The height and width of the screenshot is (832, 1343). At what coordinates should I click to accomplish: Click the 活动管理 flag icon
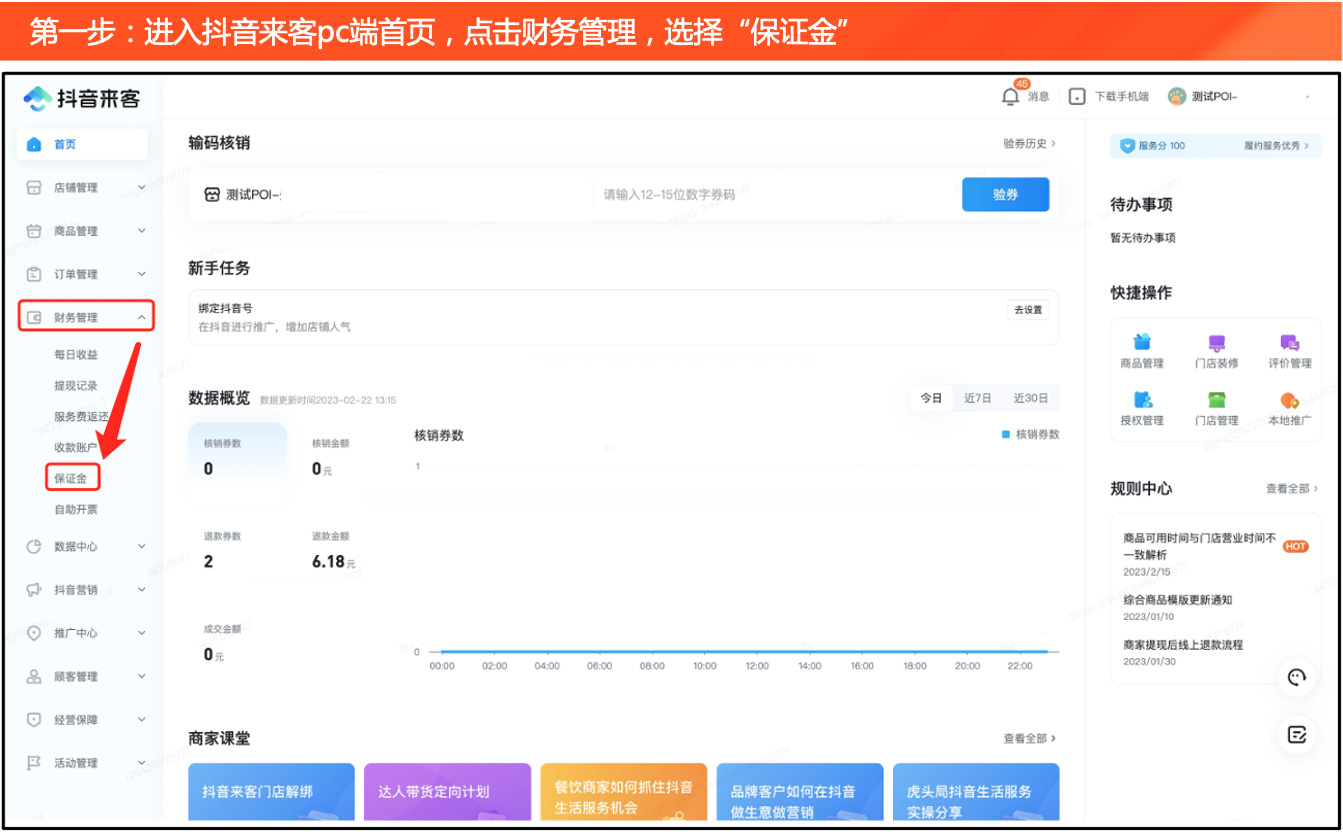coord(34,763)
